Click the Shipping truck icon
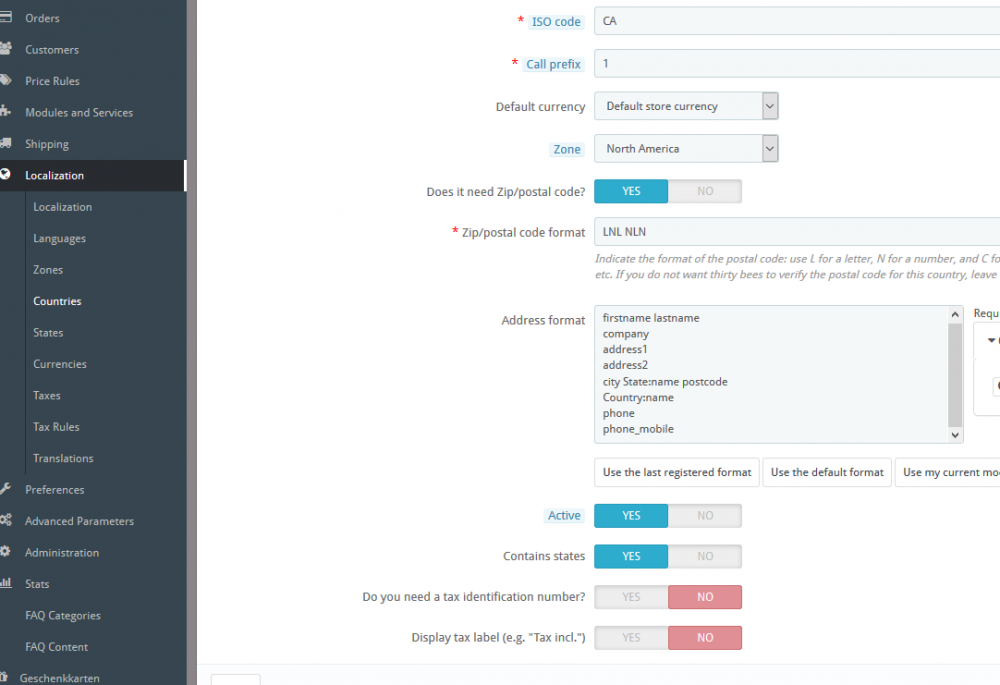Image resolution: width=1000 pixels, height=685 pixels. click(6, 144)
